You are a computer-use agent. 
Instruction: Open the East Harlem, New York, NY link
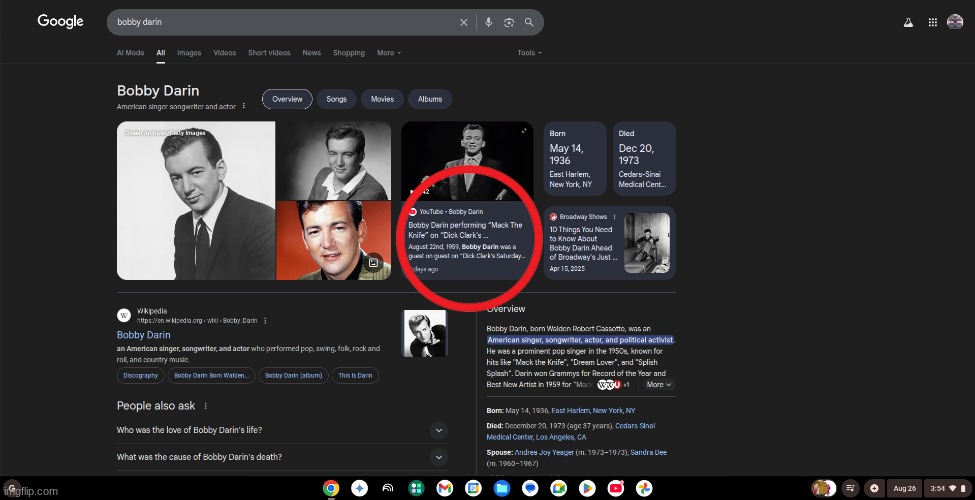coord(593,411)
